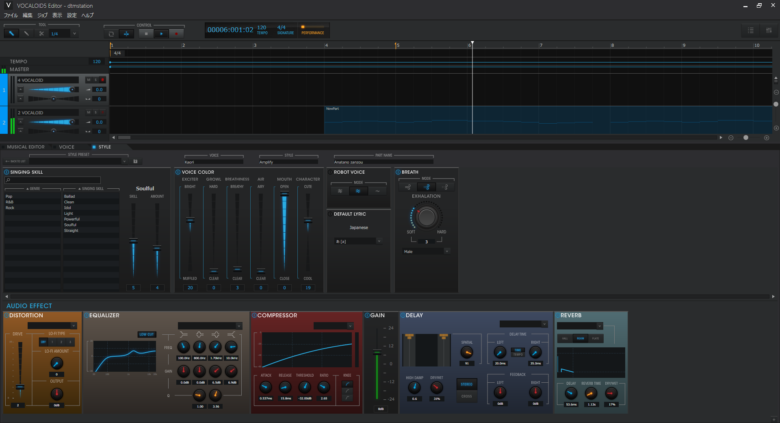The width and height of the screenshot is (780, 423).
Task: Open the Default Lyric phoneme dropdown
Action: pos(358,241)
